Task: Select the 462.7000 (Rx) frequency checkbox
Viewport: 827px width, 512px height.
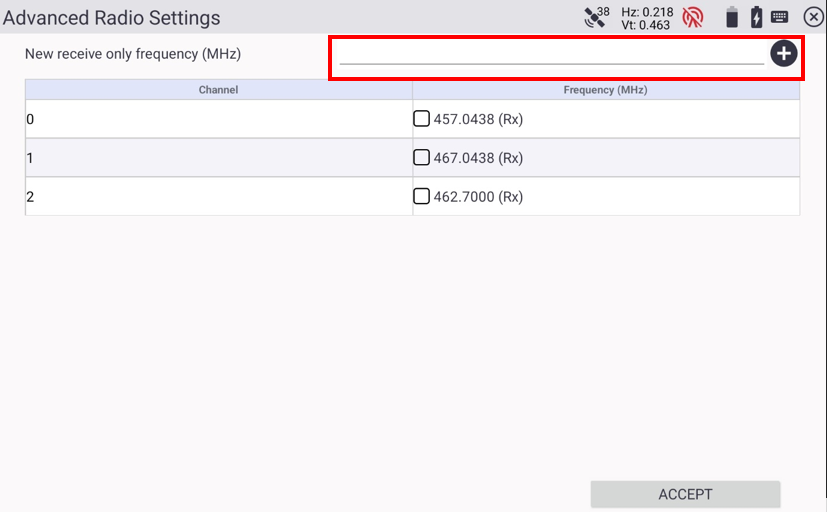Action: 421,196
